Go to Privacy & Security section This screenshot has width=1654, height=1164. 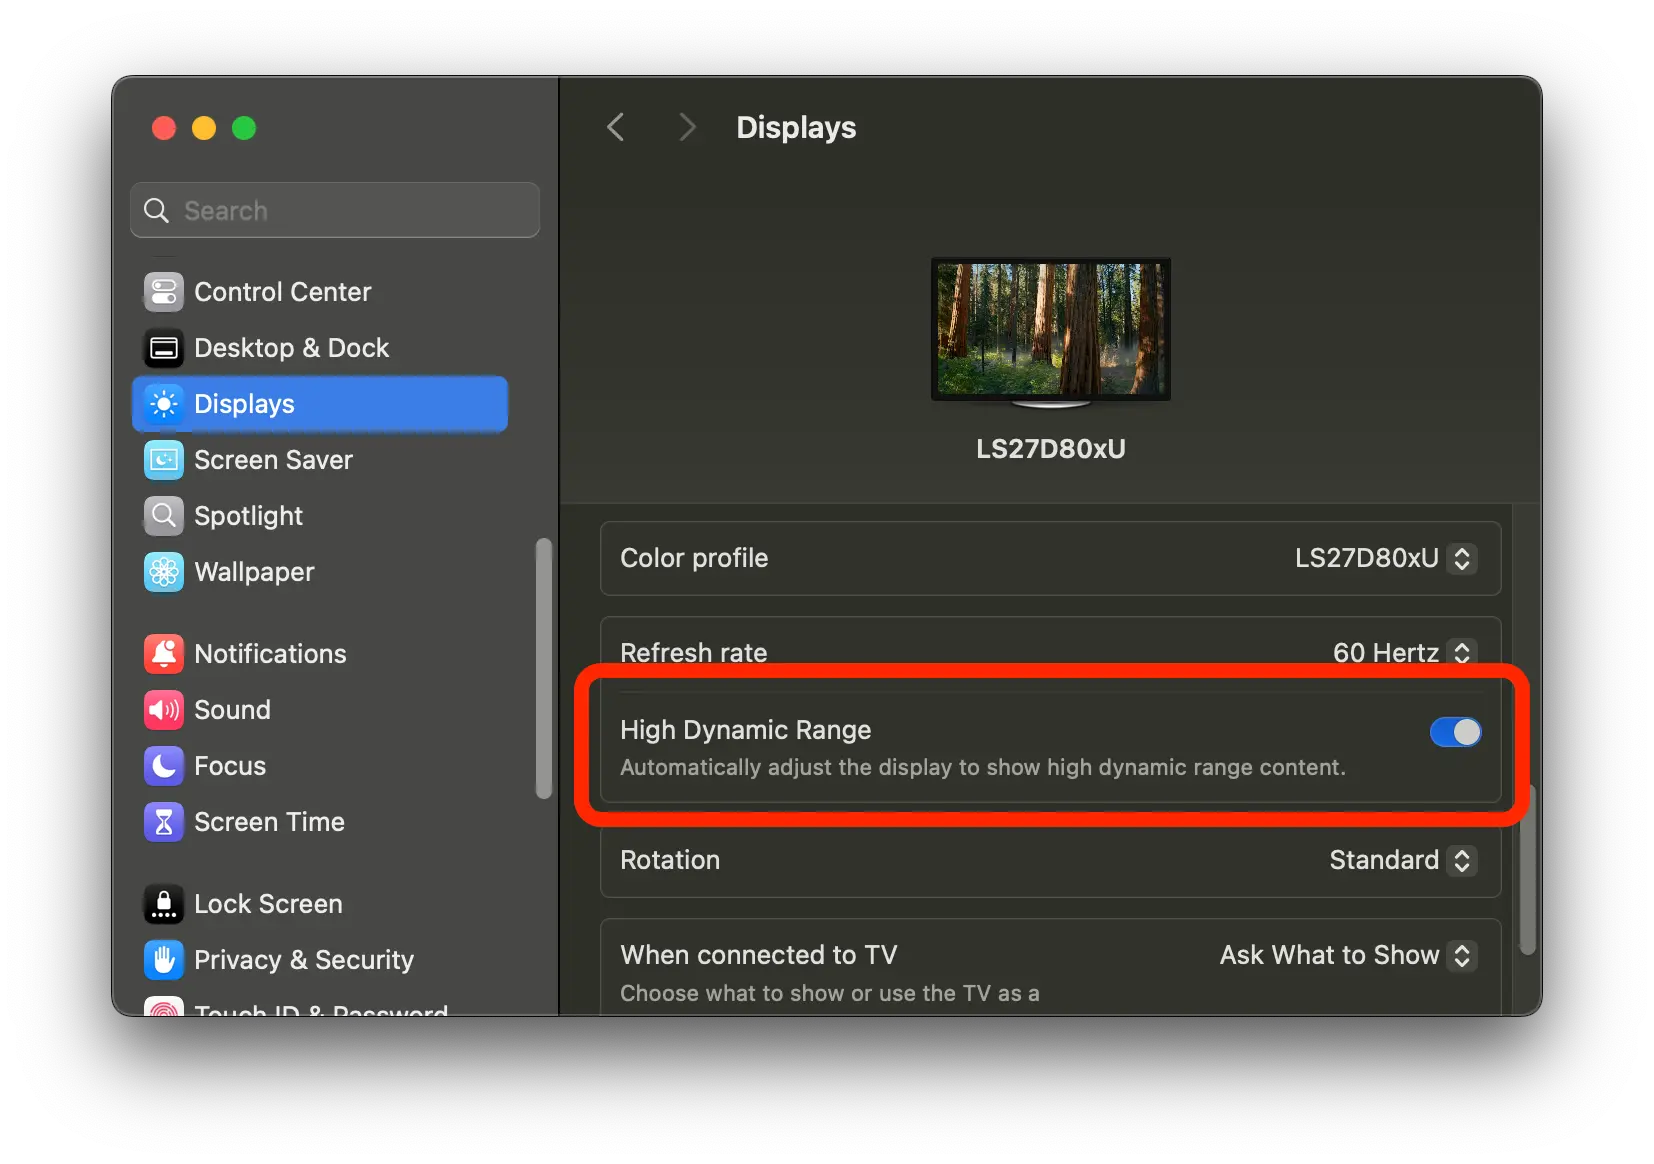[303, 960]
